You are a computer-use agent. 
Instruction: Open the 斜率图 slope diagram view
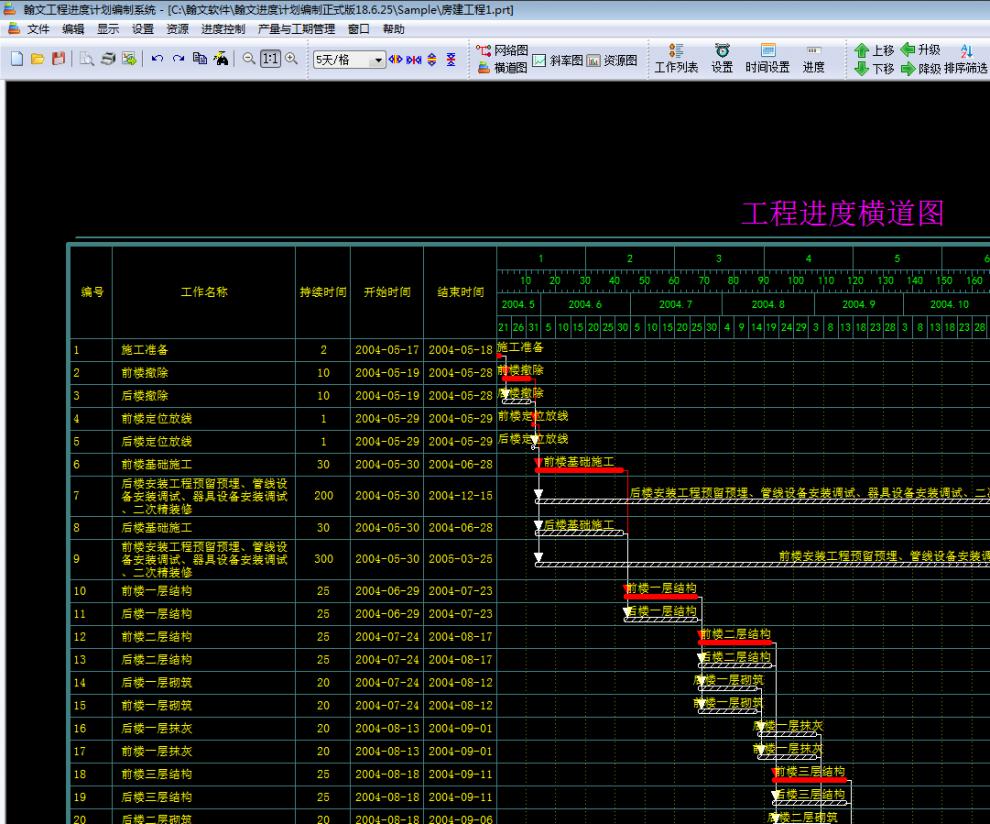point(560,60)
